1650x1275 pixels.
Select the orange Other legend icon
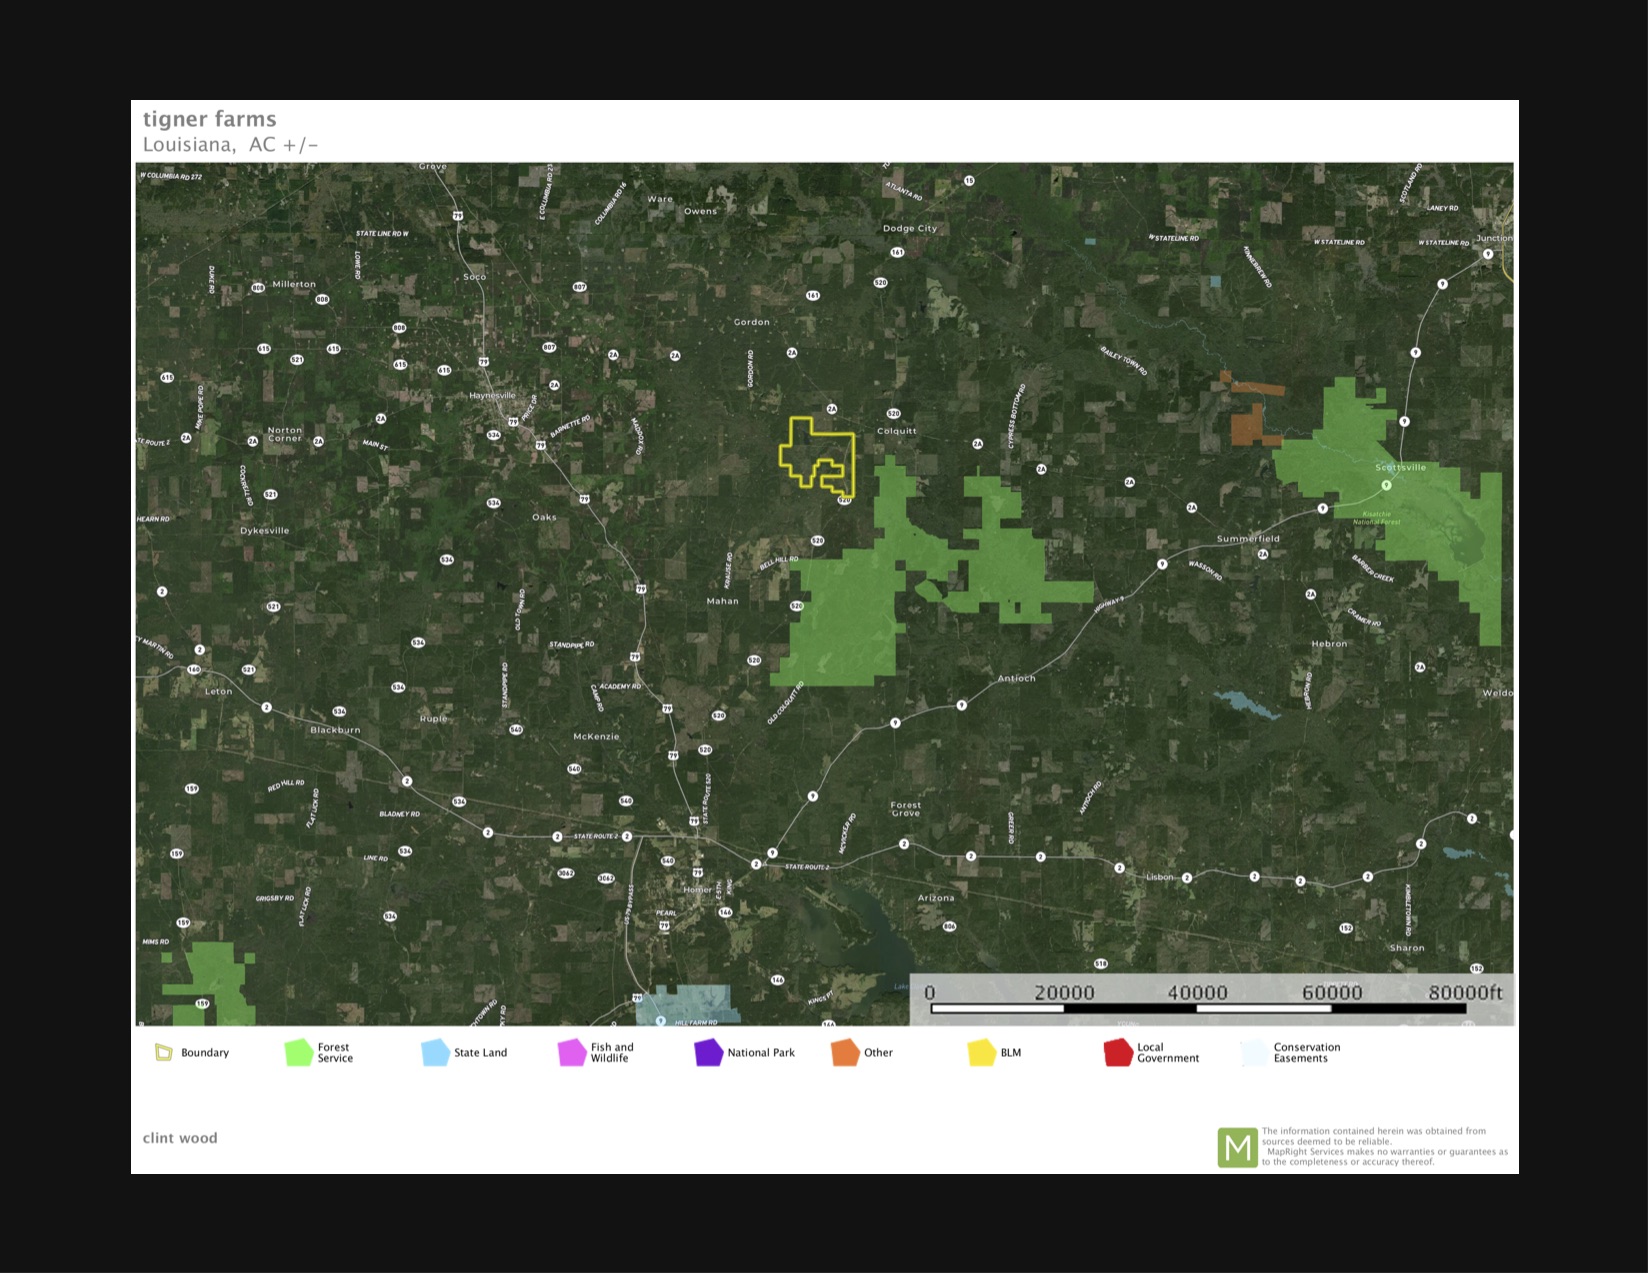(845, 1053)
